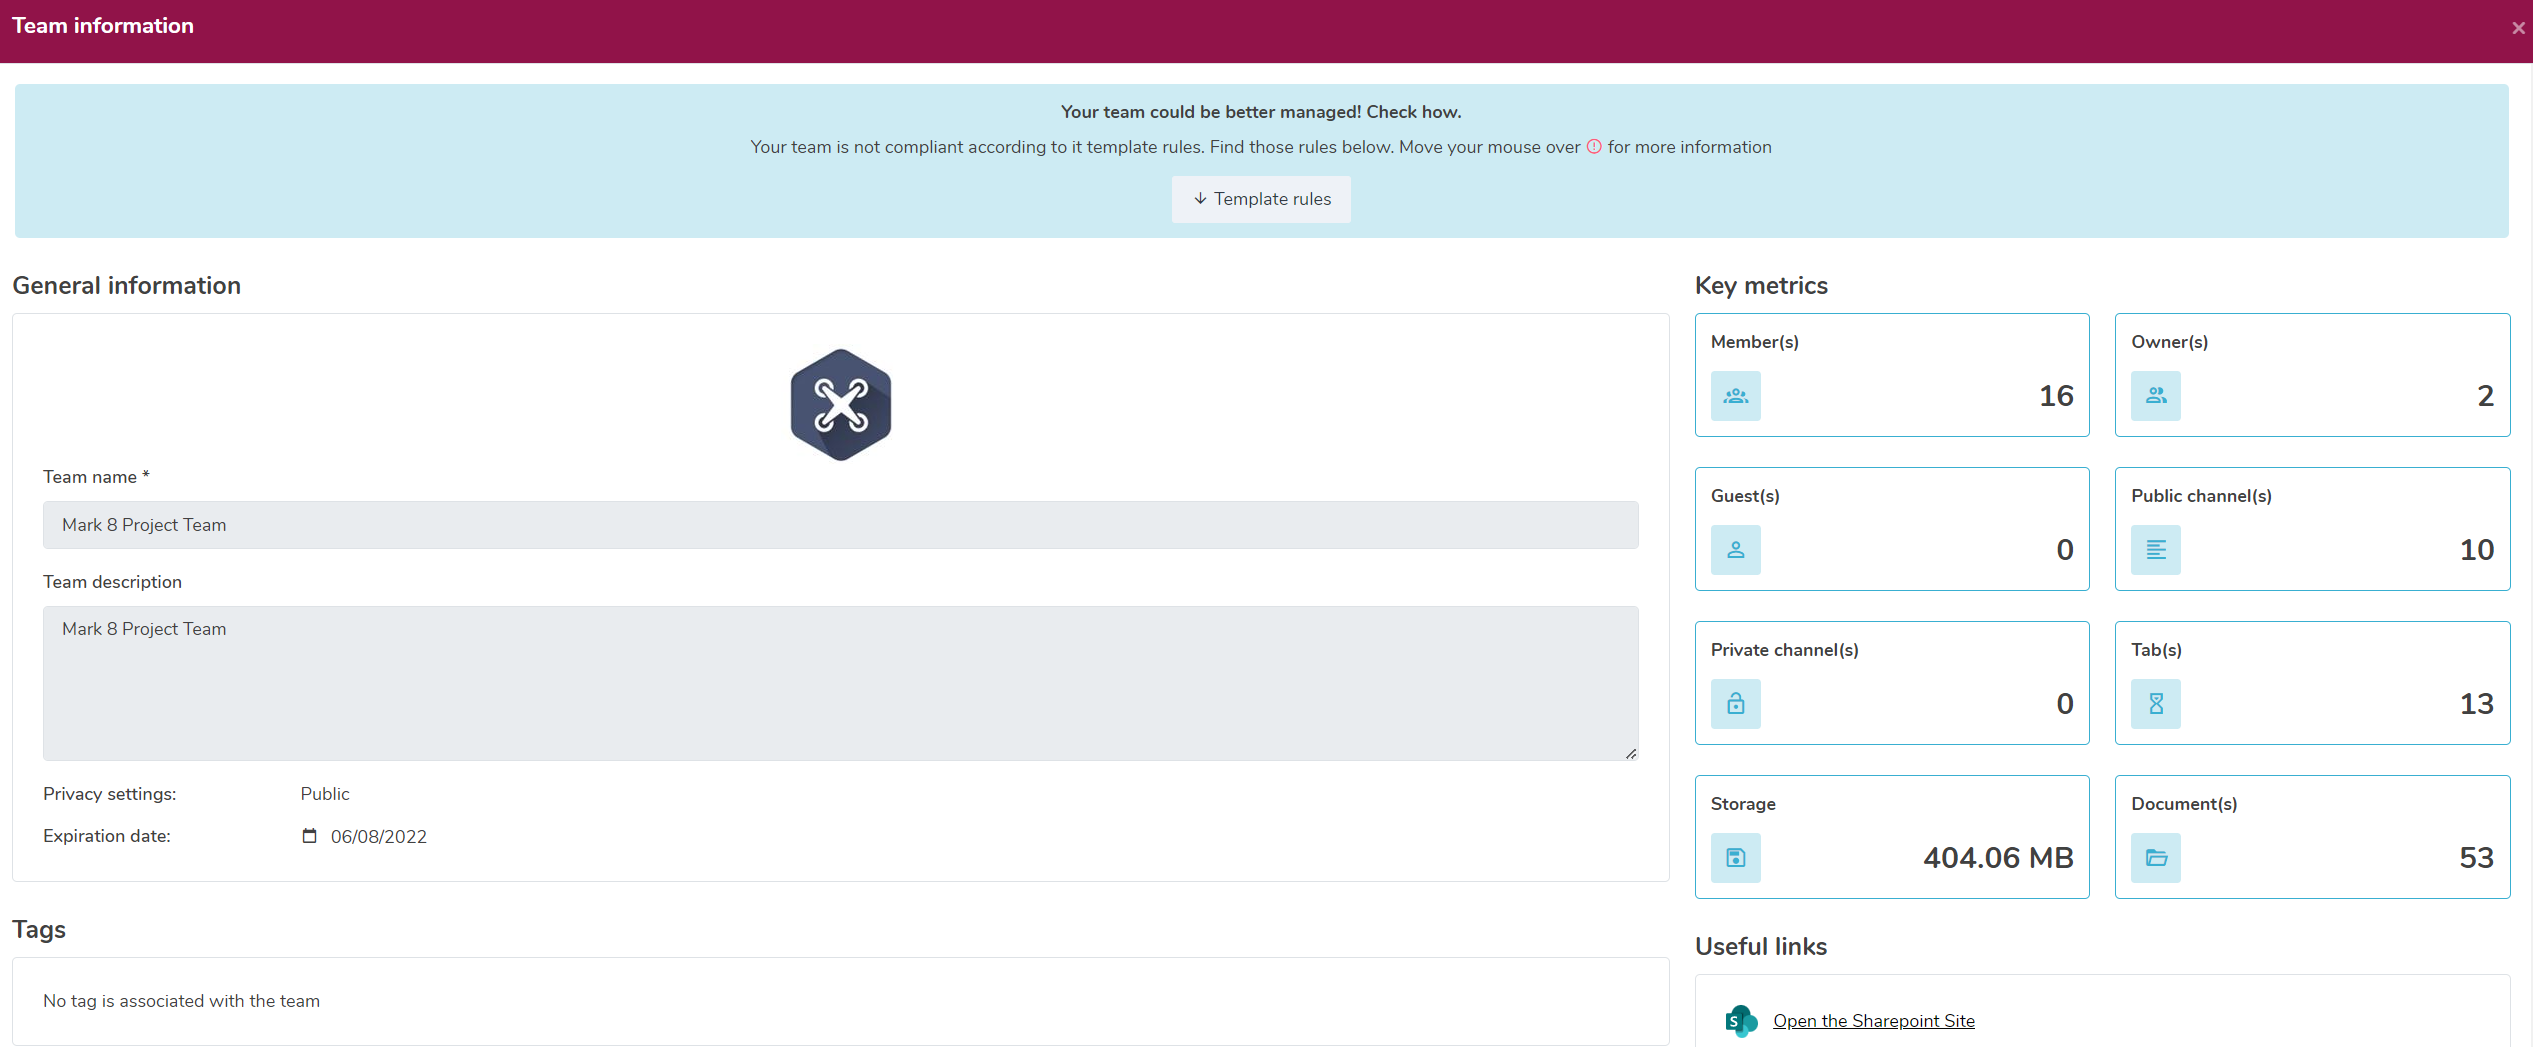This screenshot has width=2533, height=1047.
Task: Click the Storage 404.06 MB metric card
Action: tap(1891, 837)
